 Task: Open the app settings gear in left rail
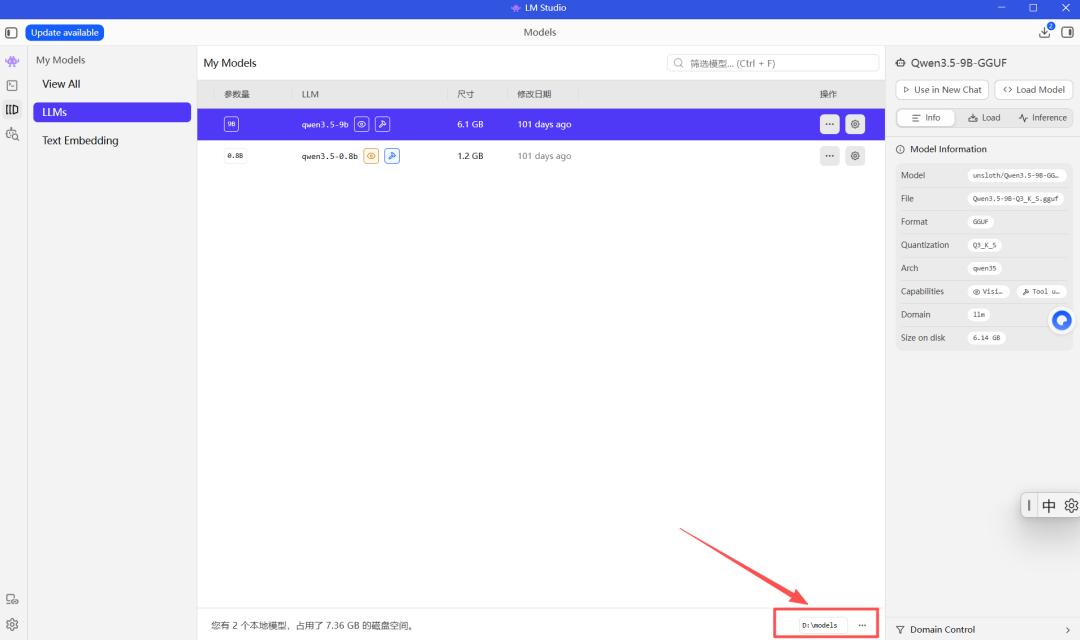tap(12, 624)
